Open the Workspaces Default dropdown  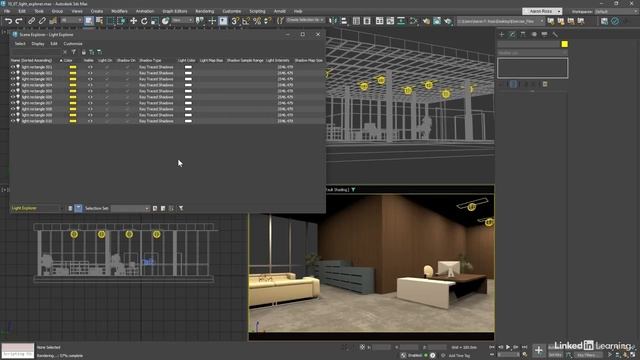click(616, 11)
